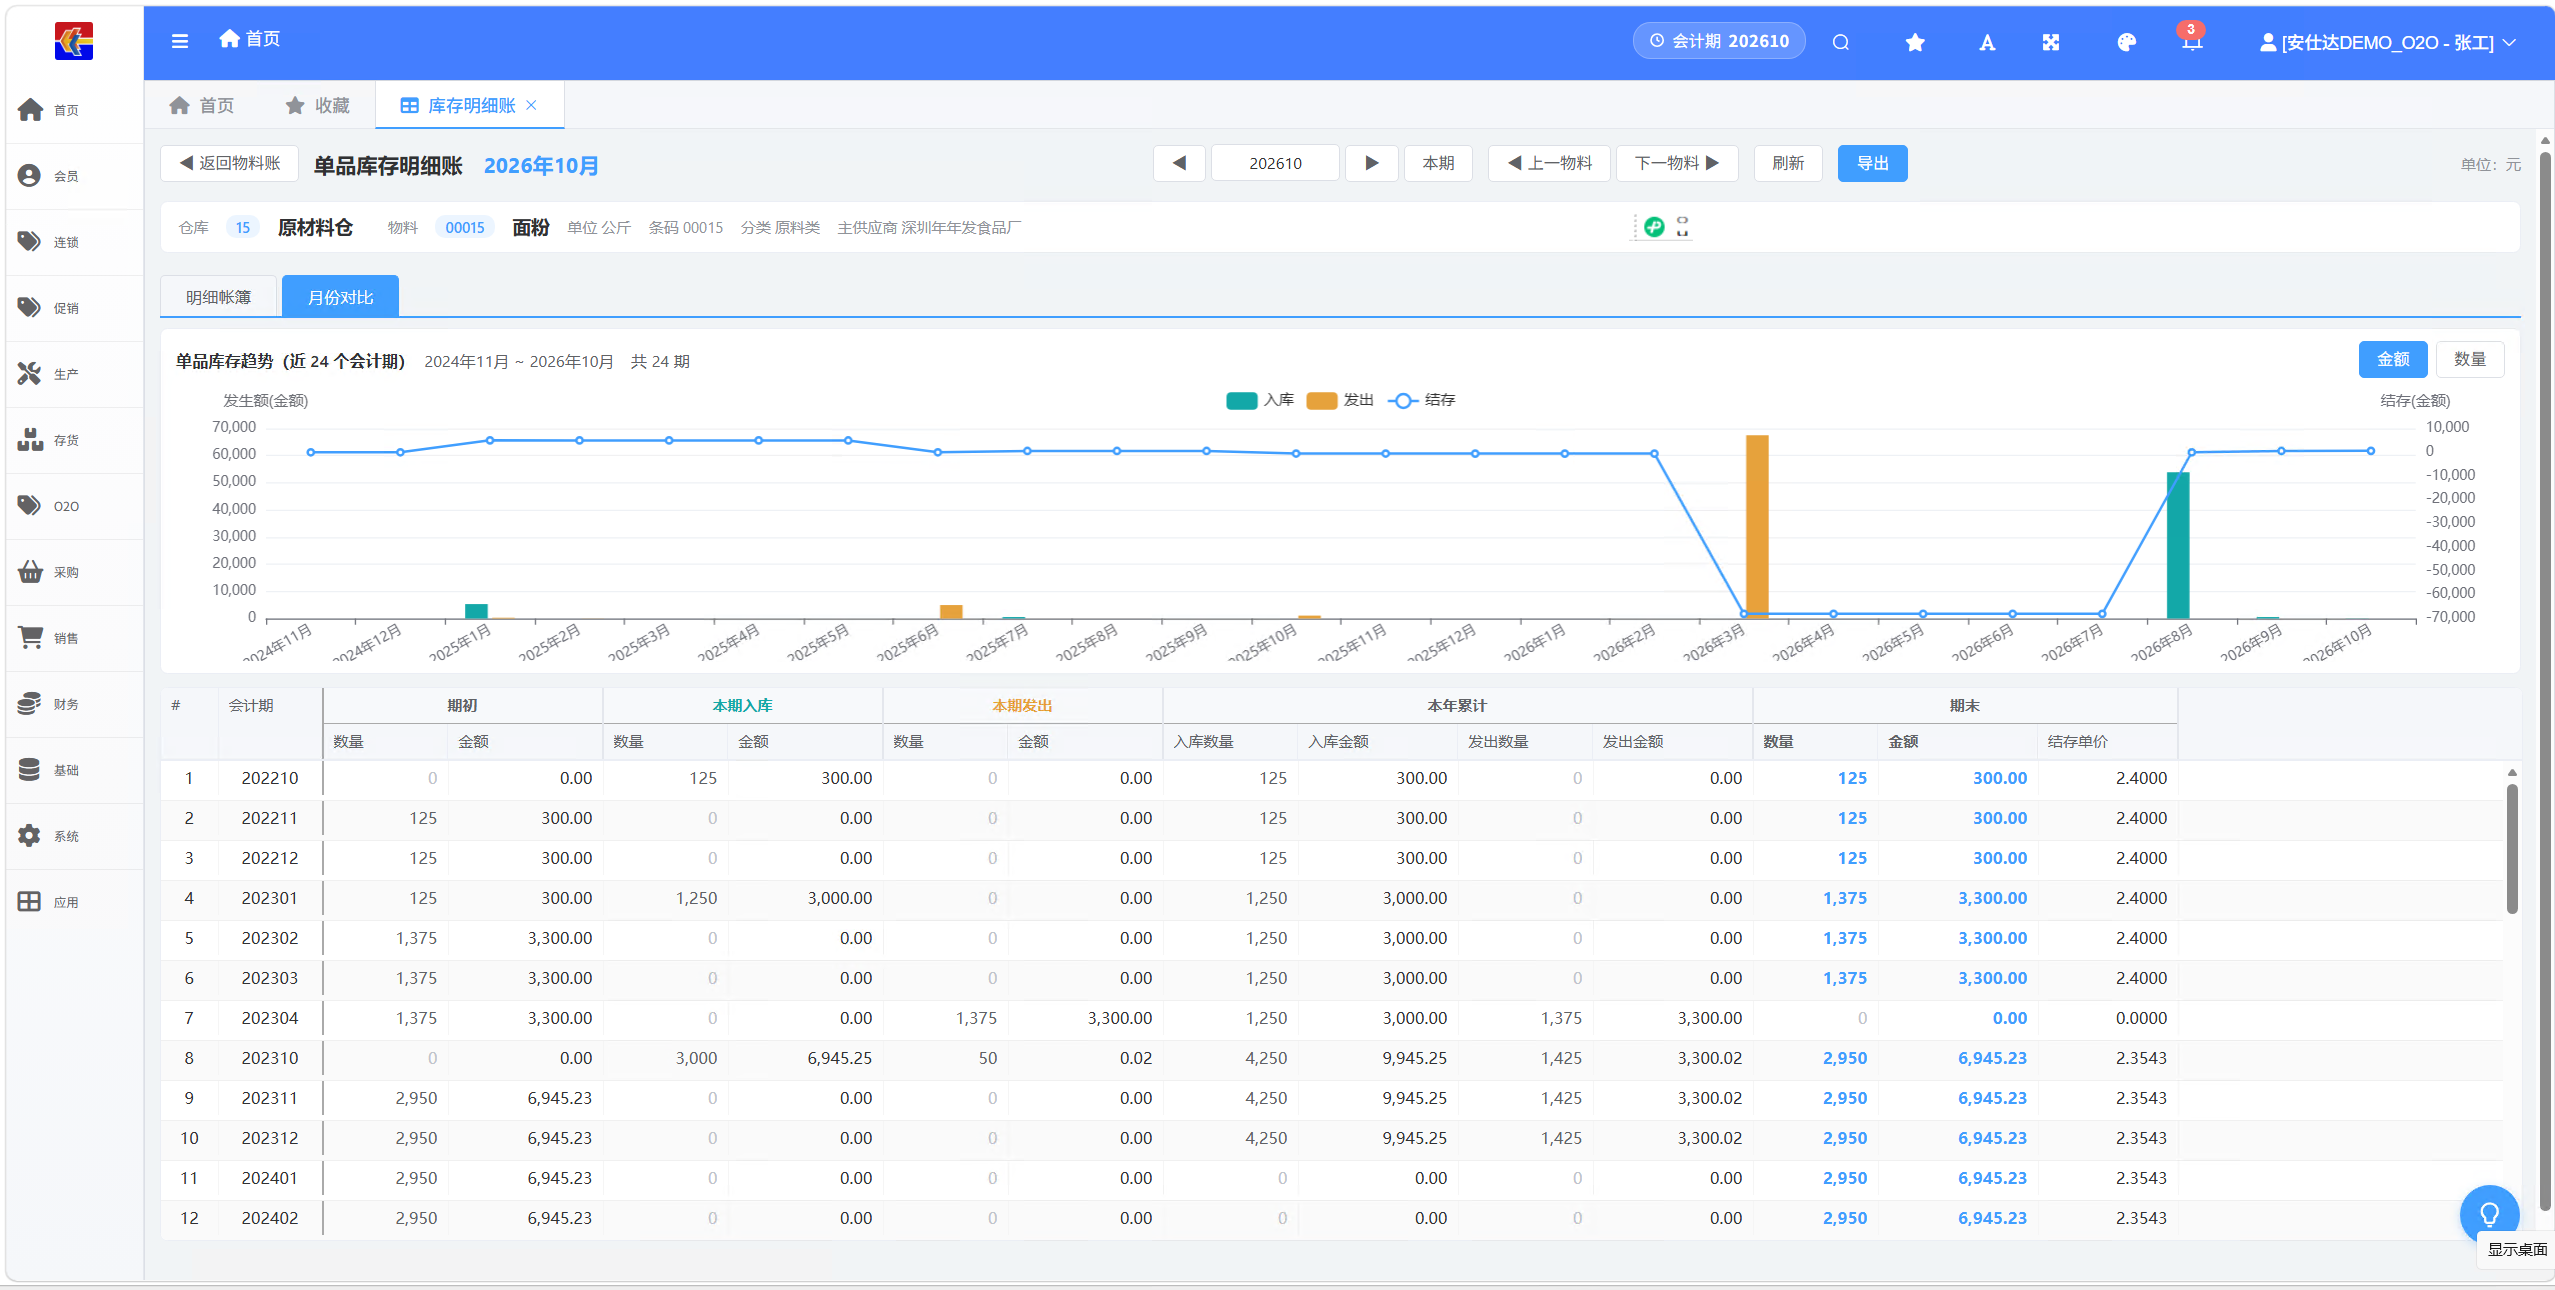Toggle 入库 series in chart legend
Screen dimensions: 2555x1290
pos(1260,400)
